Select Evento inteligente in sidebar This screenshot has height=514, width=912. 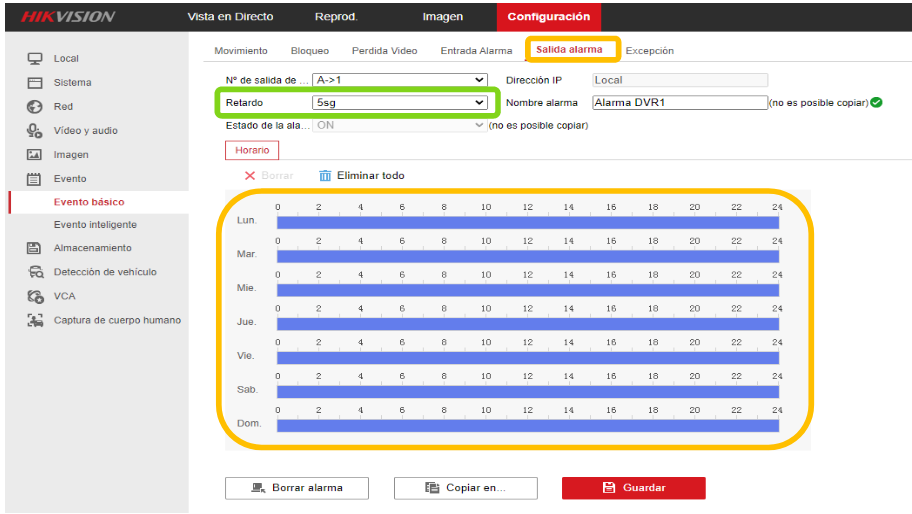tap(95, 224)
